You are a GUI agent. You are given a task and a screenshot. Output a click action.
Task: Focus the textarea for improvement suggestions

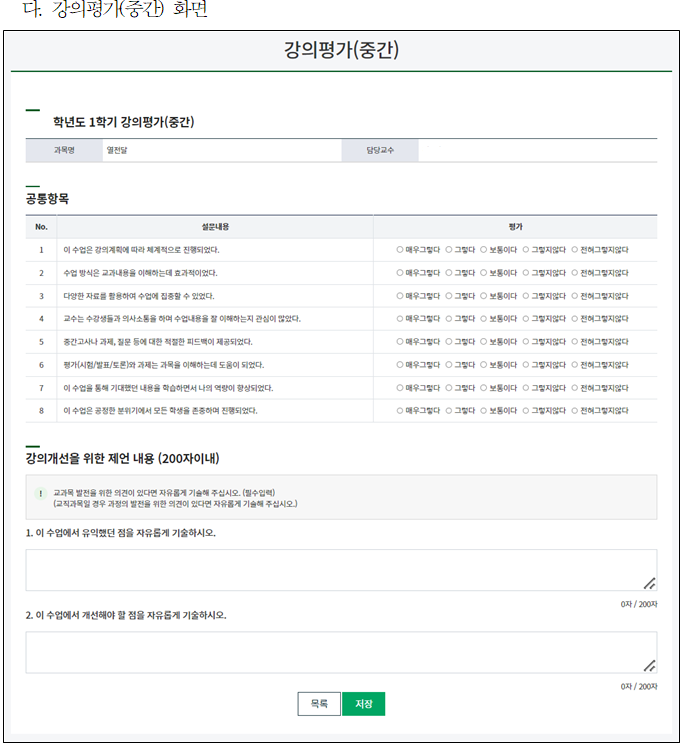click(x=340, y=651)
